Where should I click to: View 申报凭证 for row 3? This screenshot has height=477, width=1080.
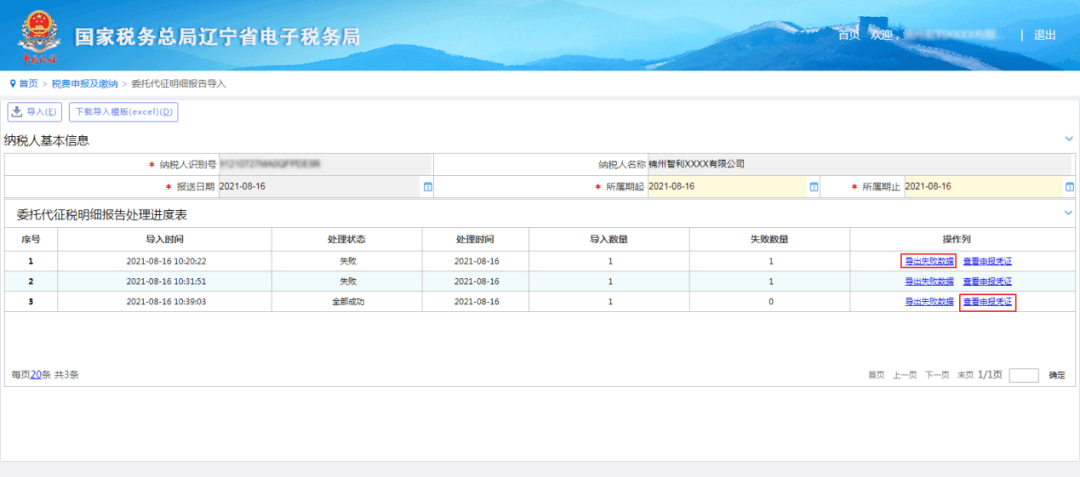pyautogui.click(x=988, y=301)
